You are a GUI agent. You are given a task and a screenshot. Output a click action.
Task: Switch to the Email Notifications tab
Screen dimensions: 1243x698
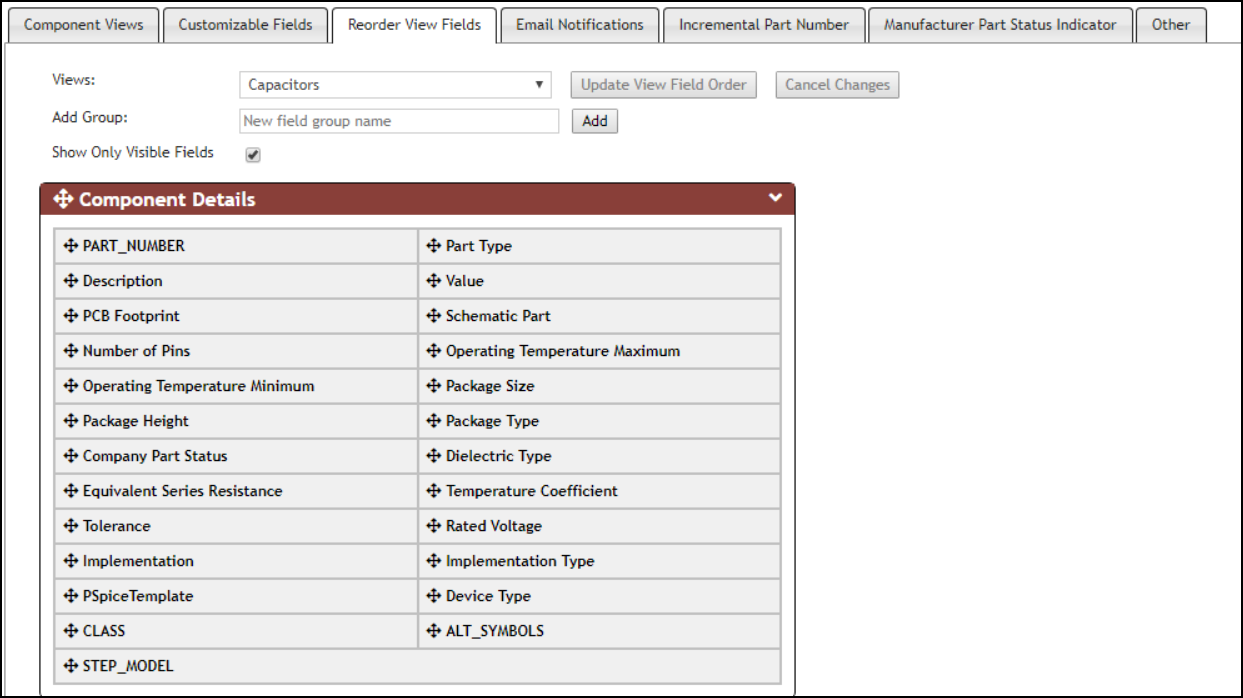tap(579, 25)
